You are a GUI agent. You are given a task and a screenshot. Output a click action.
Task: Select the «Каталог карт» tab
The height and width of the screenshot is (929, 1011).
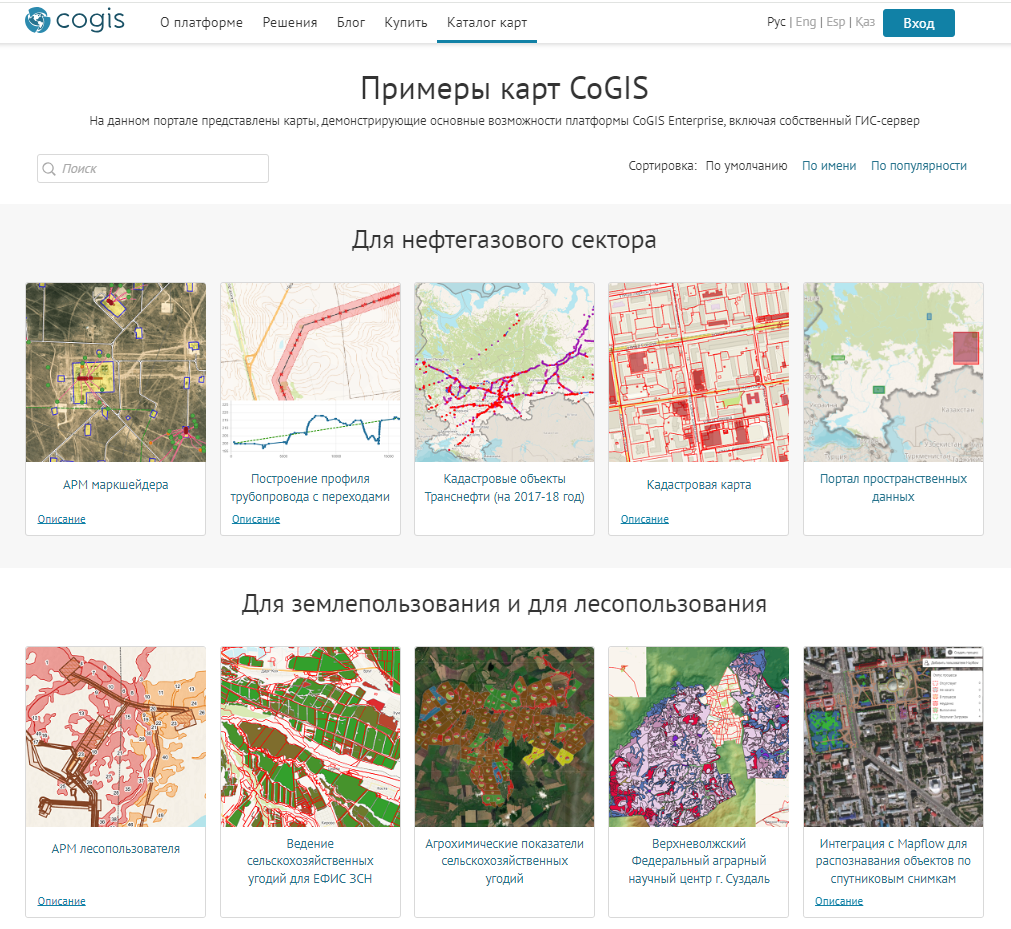[487, 22]
